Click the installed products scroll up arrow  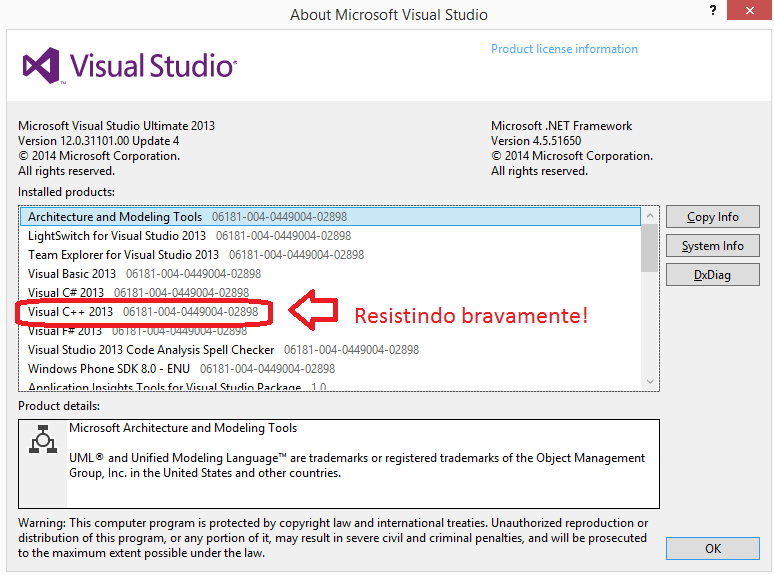tap(650, 216)
